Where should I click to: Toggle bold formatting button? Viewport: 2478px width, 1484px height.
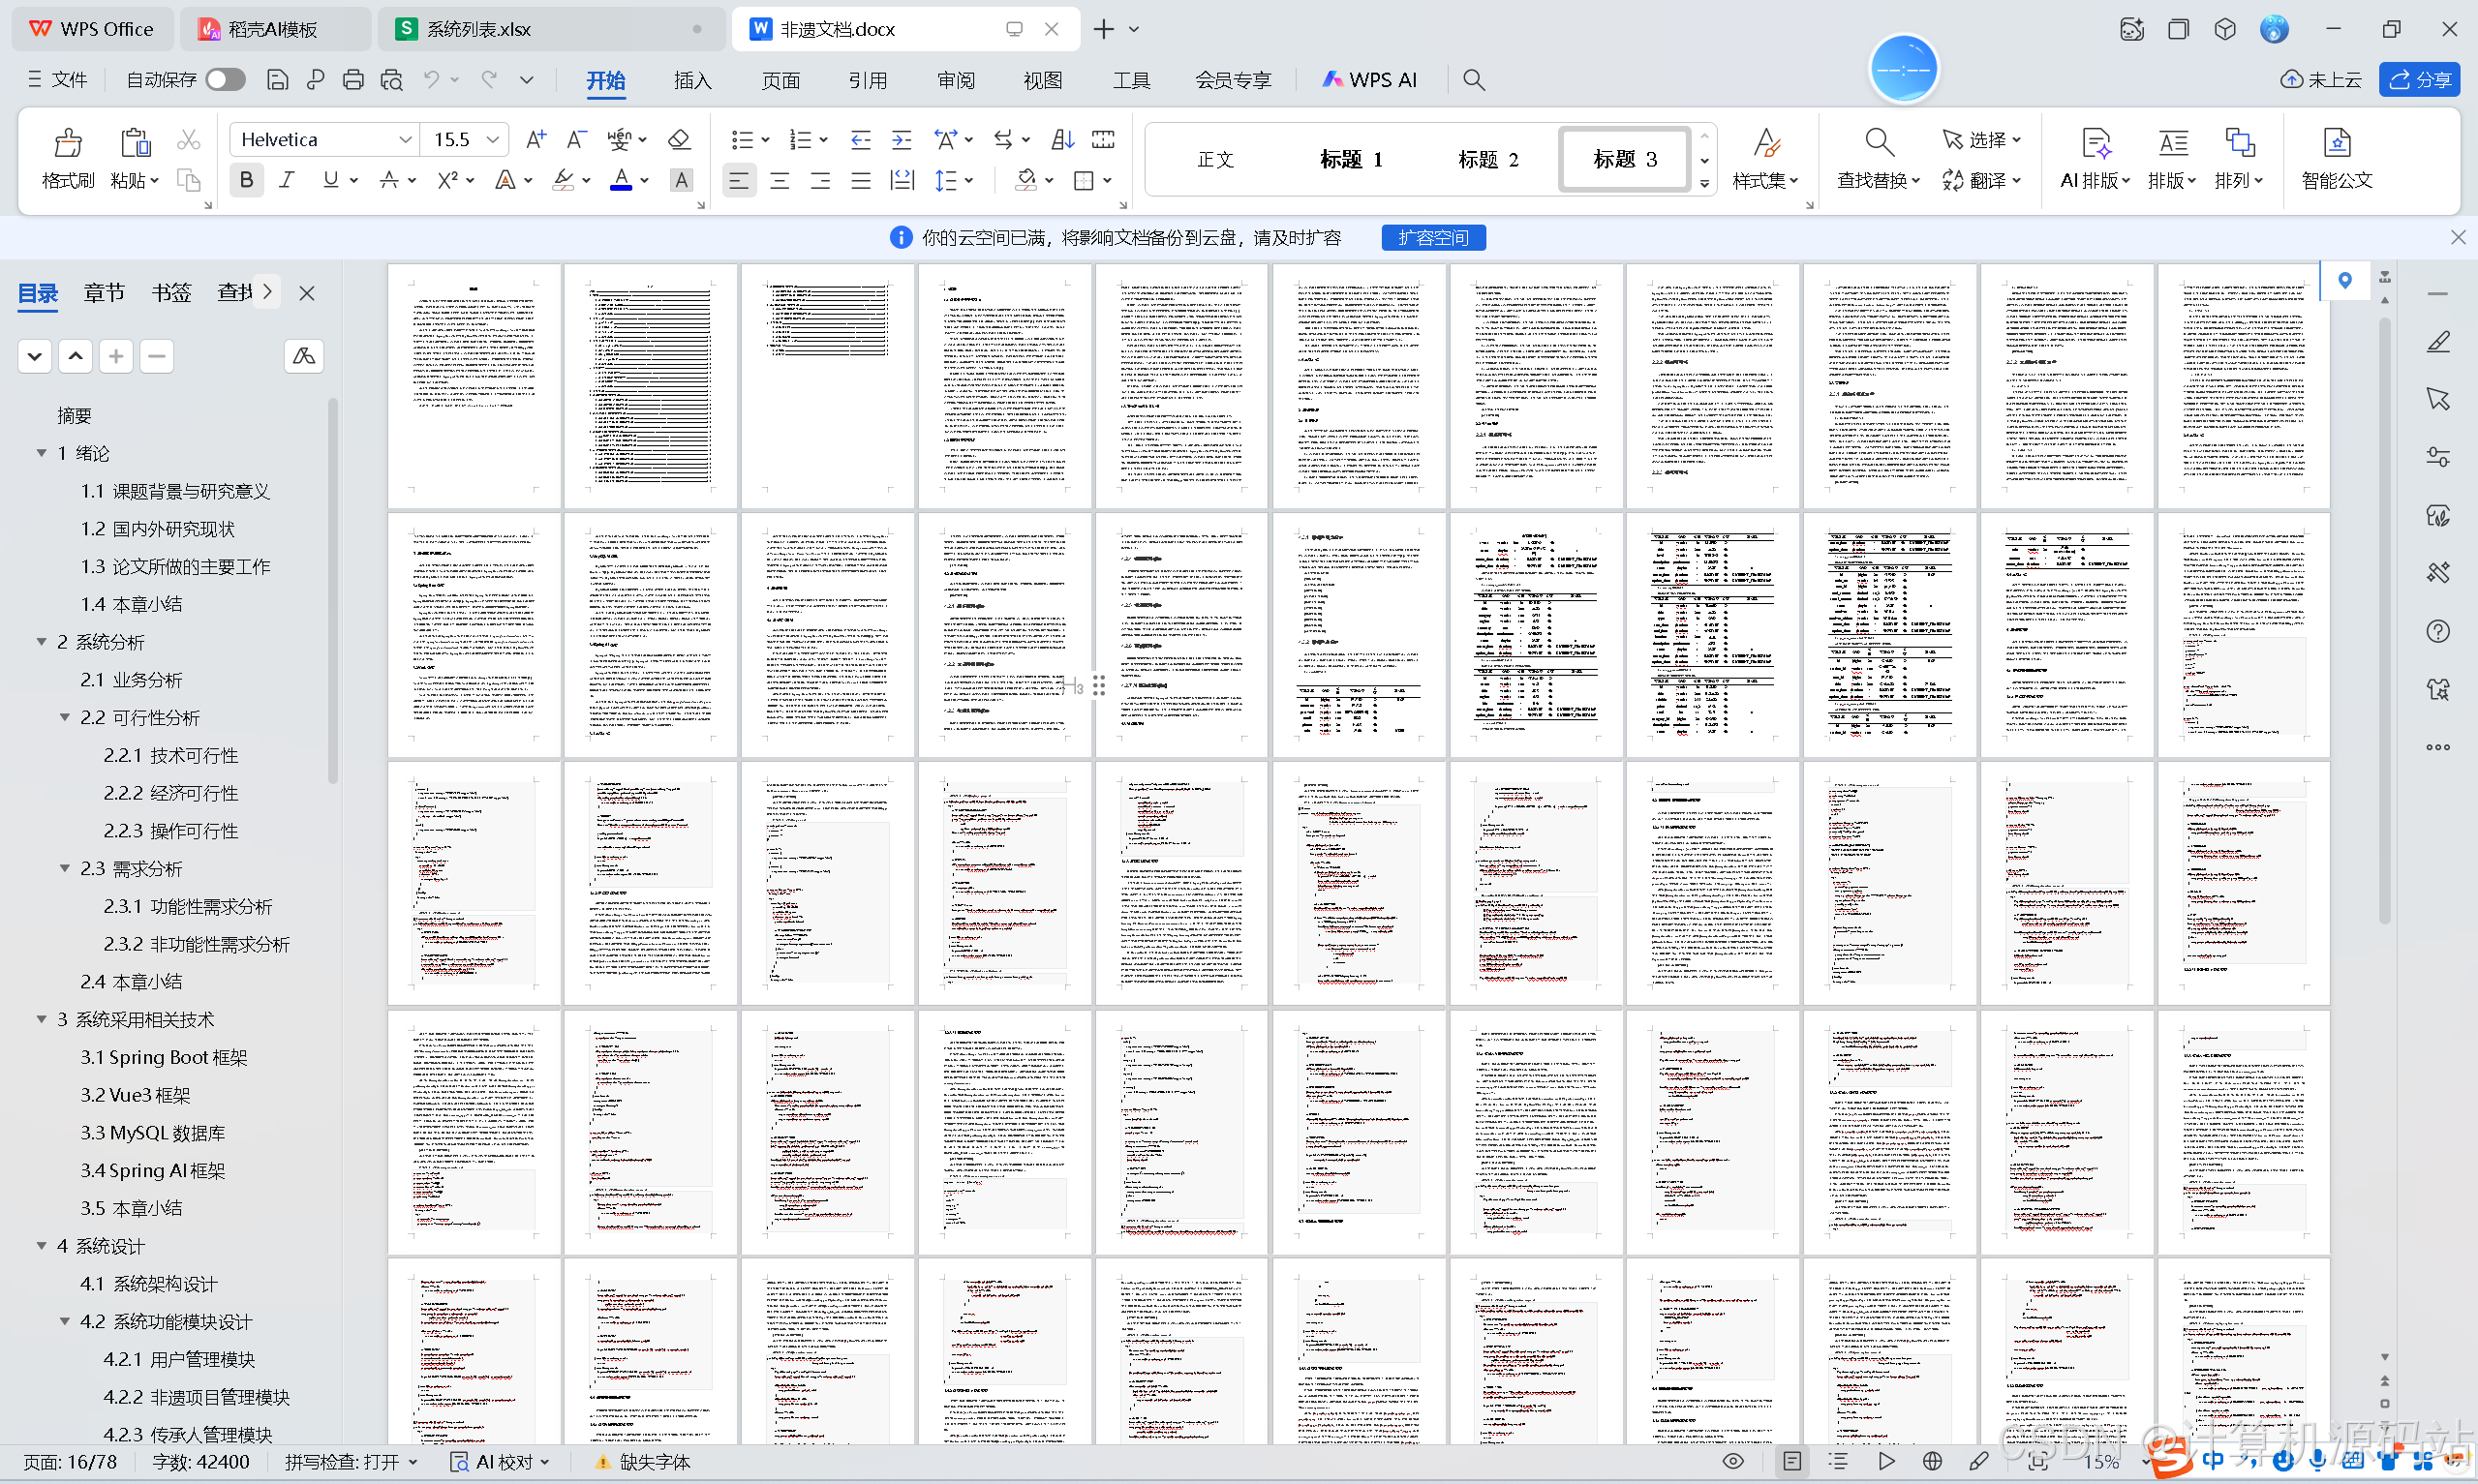click(246, 180)
